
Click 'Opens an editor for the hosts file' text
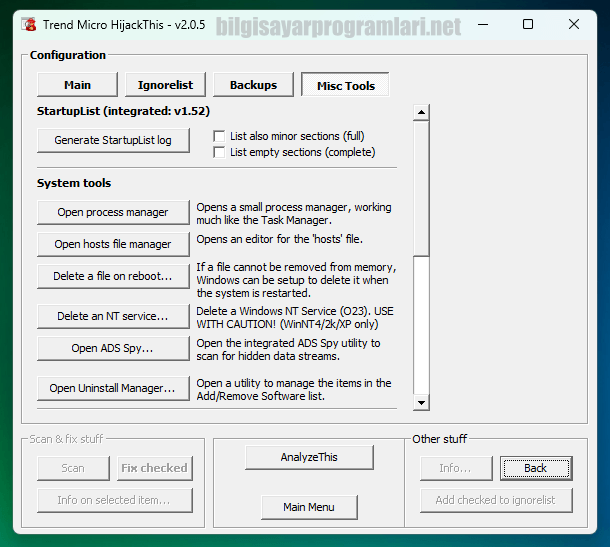(279, 239)
